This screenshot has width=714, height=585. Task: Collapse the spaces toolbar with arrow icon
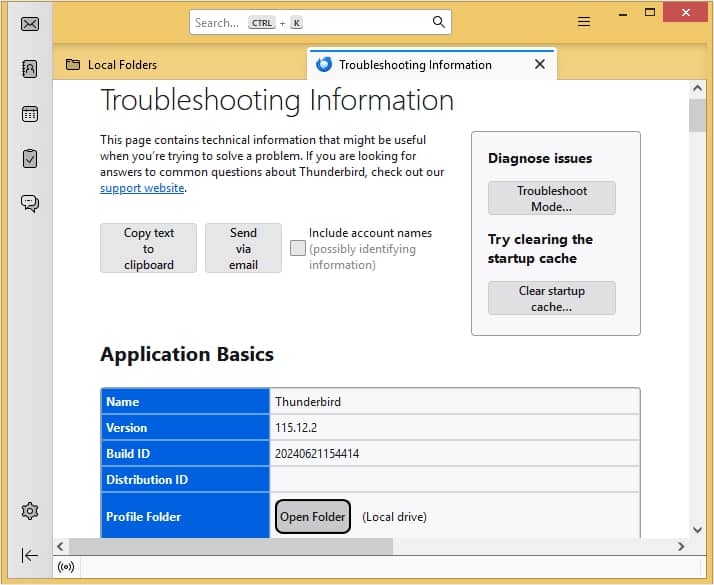tap(30, 555)
